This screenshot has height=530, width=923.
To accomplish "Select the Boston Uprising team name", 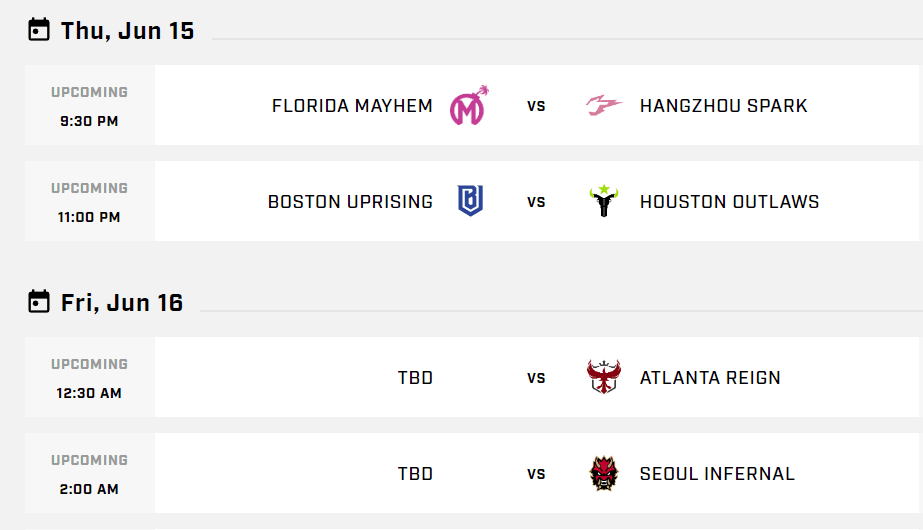I will click(350, 202).
